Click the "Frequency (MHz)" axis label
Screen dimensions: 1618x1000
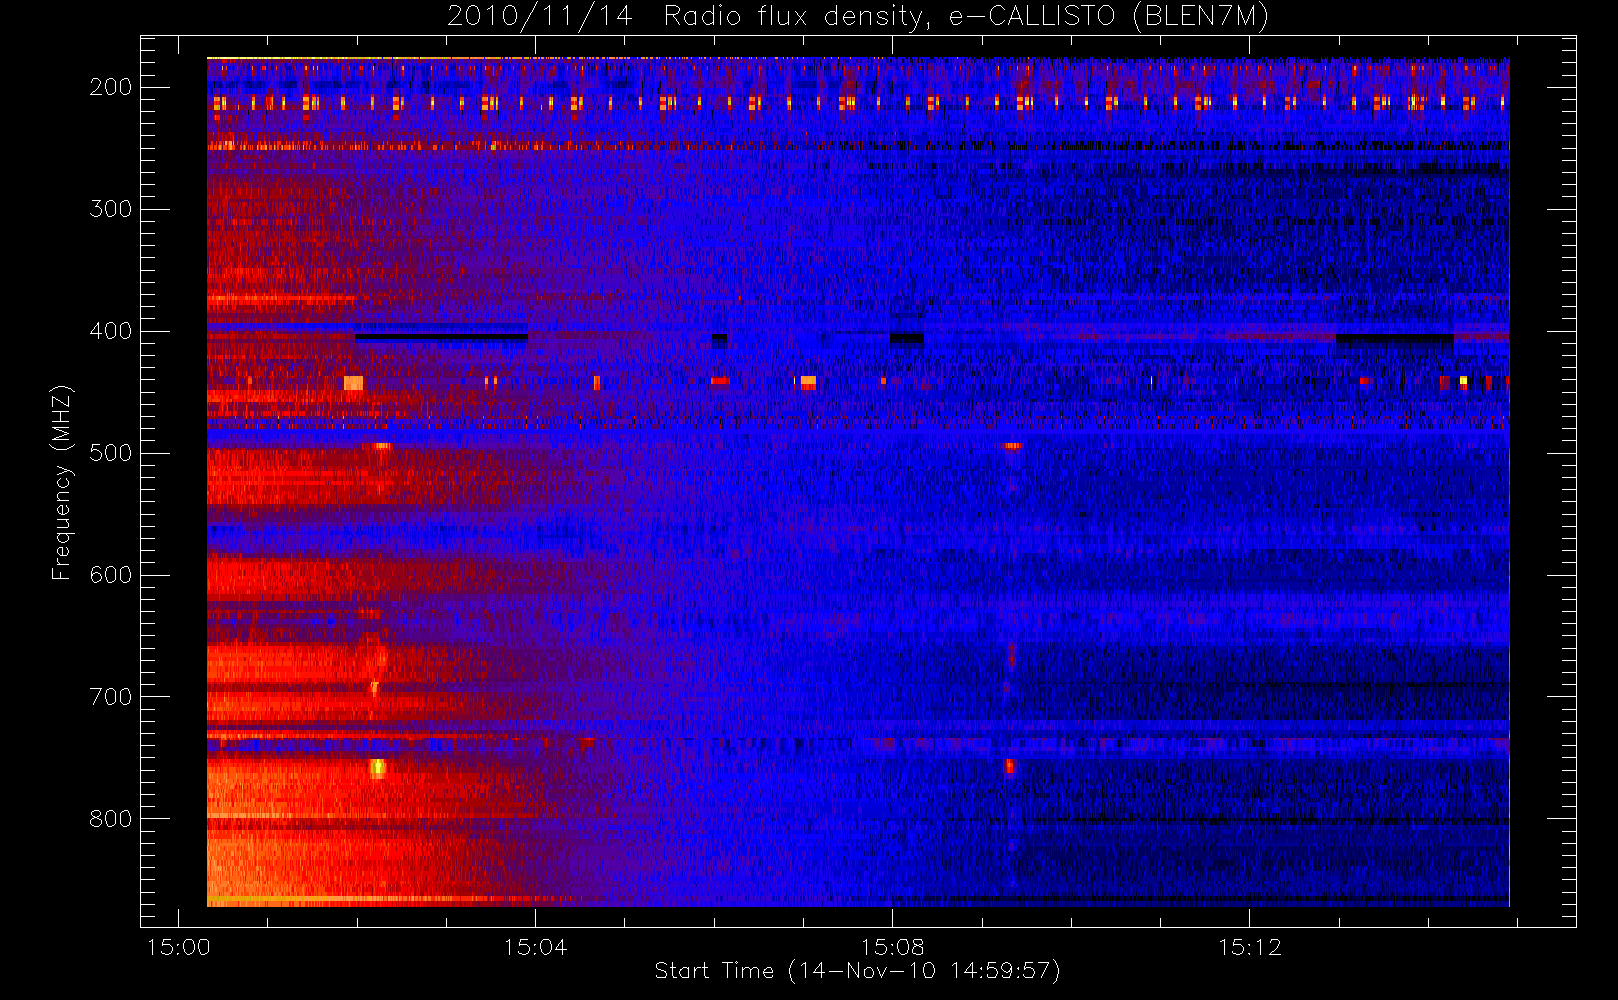pos(62,482)
